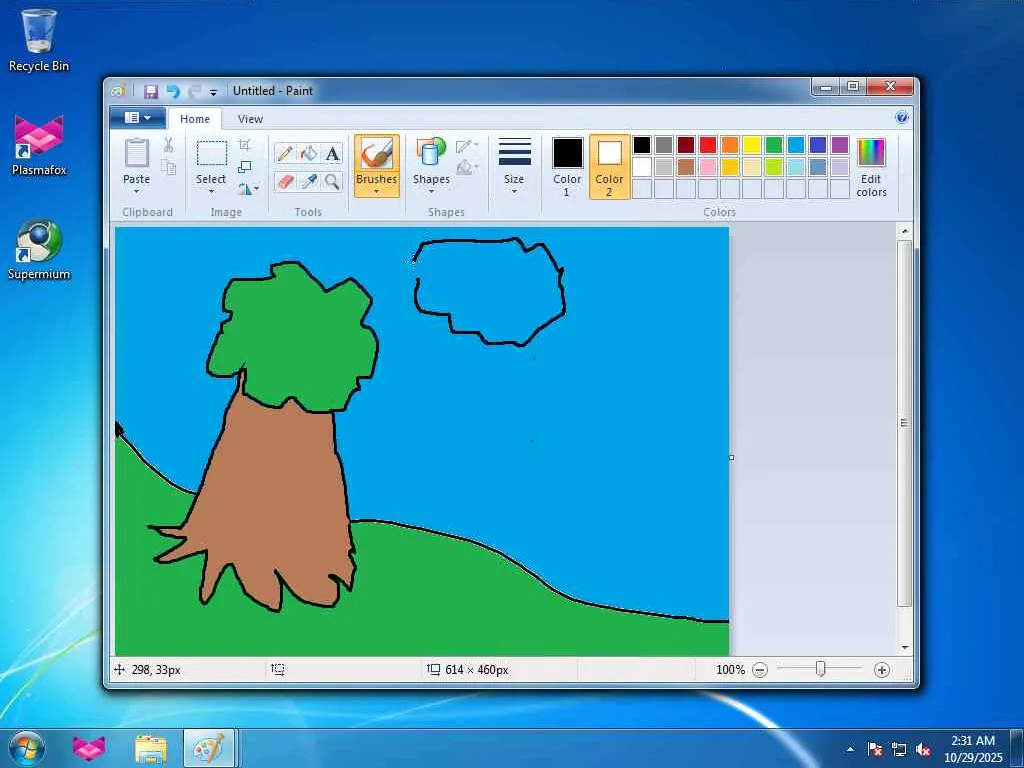Image resolution: width=1024 pixels, height=768 pixels.
Task: Pick the brown color swatch
Action: click(686, 167)
